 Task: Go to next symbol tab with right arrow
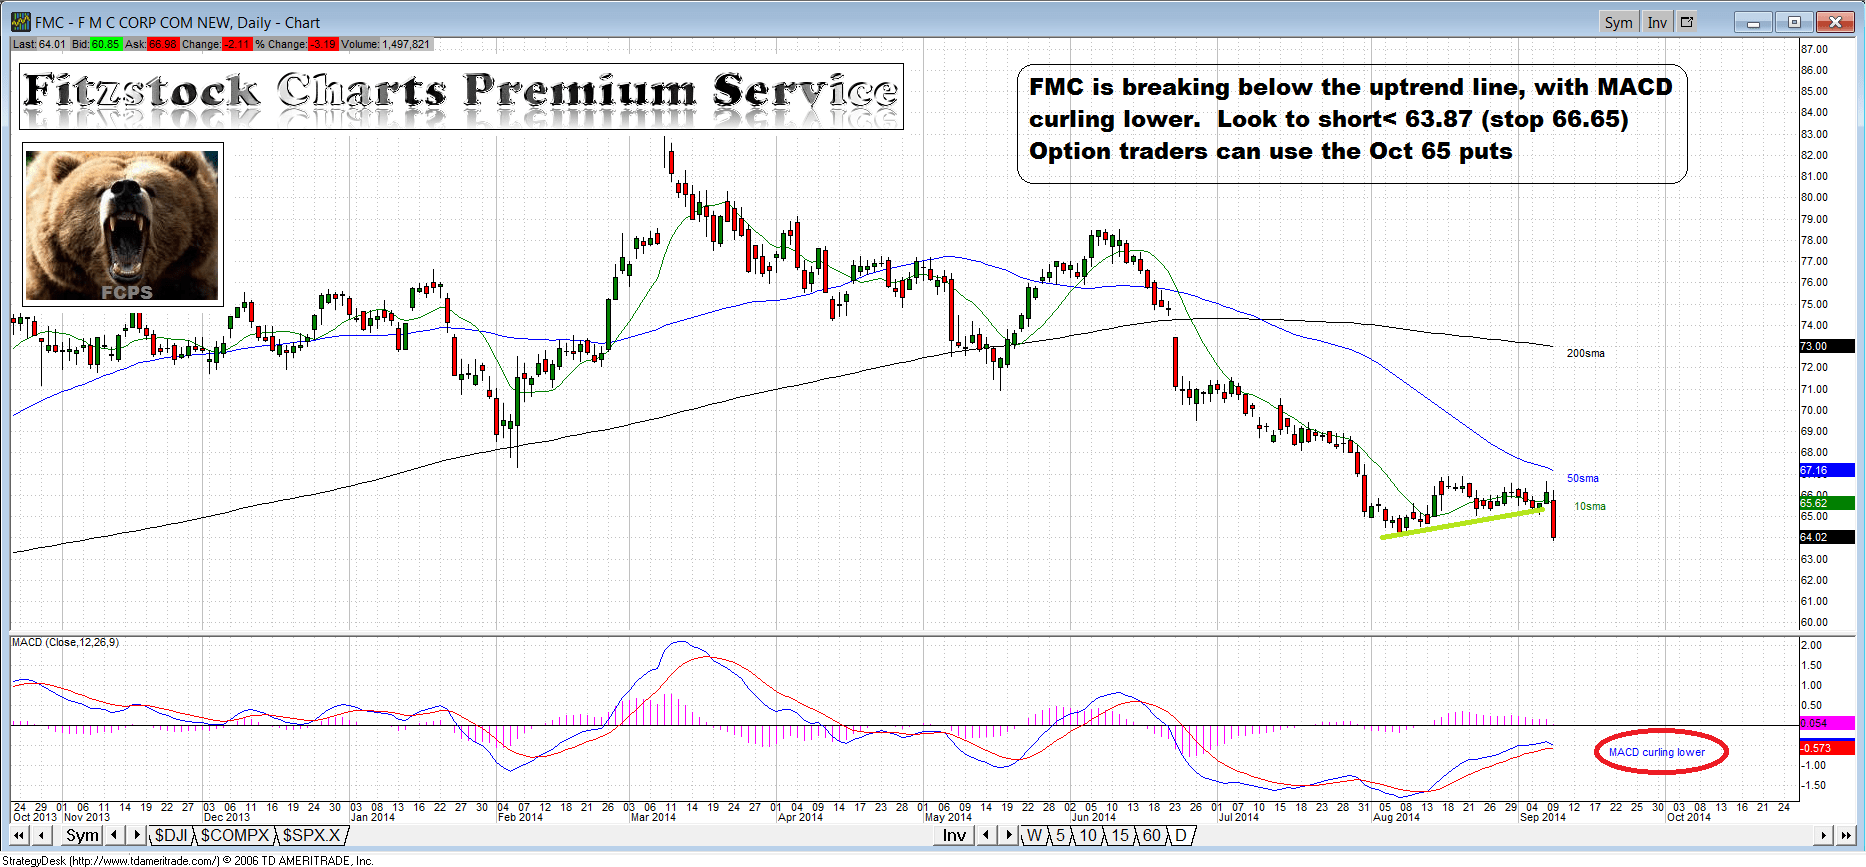(137, 835)
